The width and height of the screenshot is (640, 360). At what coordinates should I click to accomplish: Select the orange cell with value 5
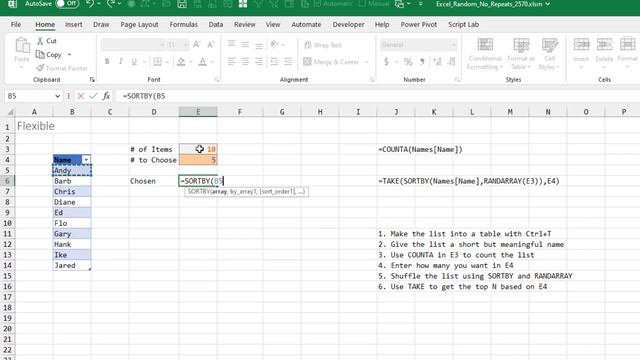pos(198,160)
